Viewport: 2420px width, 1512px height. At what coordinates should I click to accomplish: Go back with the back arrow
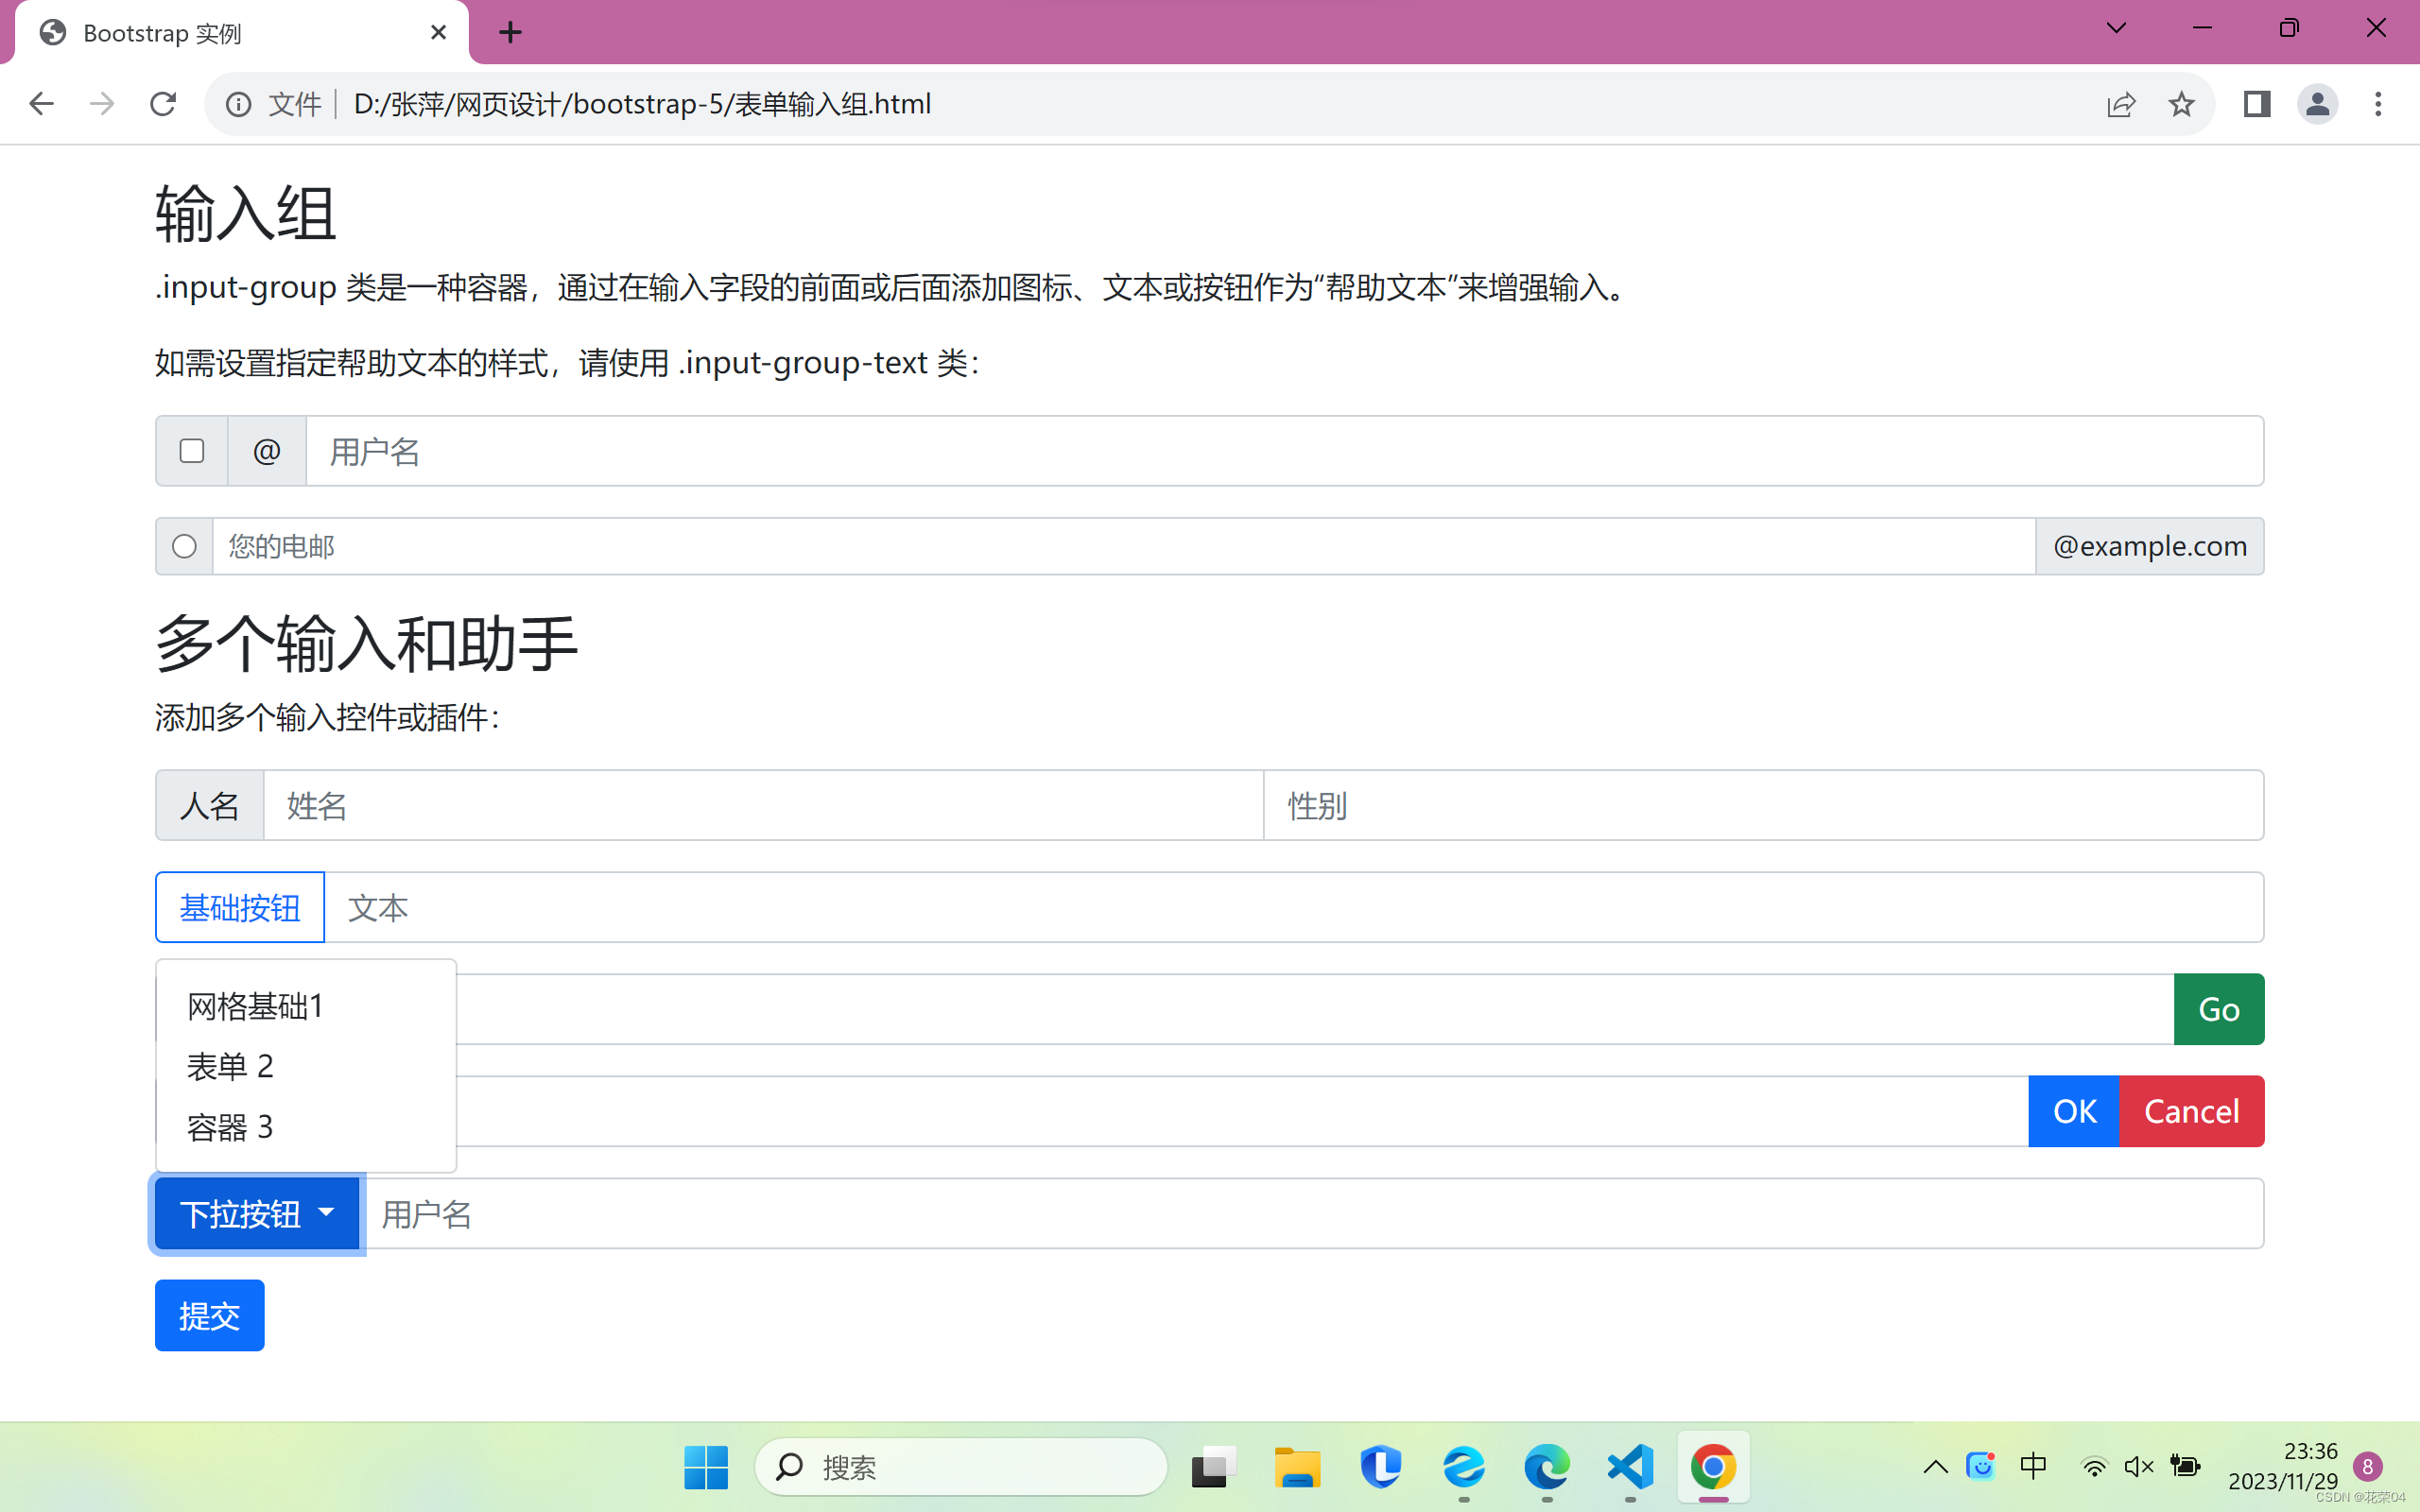point(41,104)
